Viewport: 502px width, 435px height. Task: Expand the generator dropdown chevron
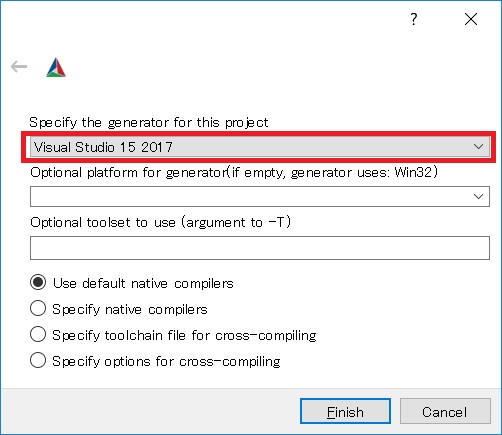tap(478, 147)
